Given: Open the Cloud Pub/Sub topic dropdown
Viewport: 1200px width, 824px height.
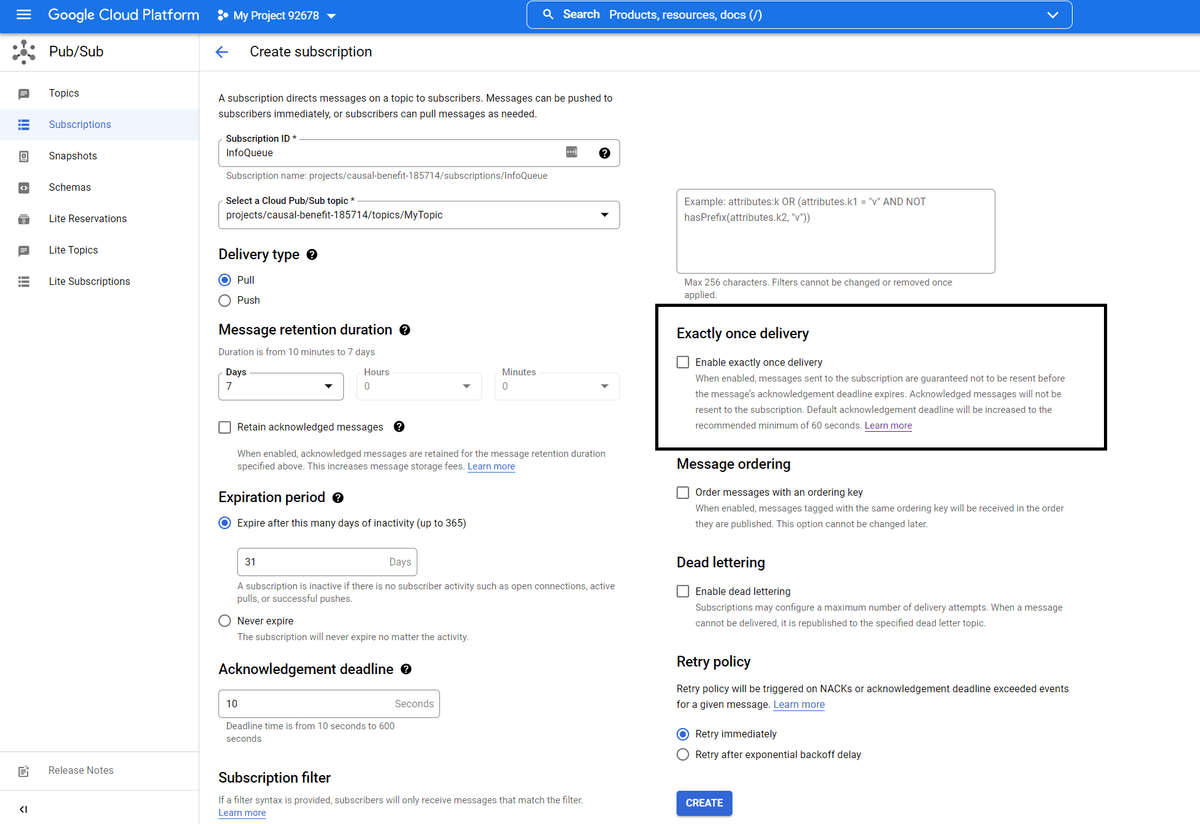Looking at the screenshot, I should pos(419,215).
